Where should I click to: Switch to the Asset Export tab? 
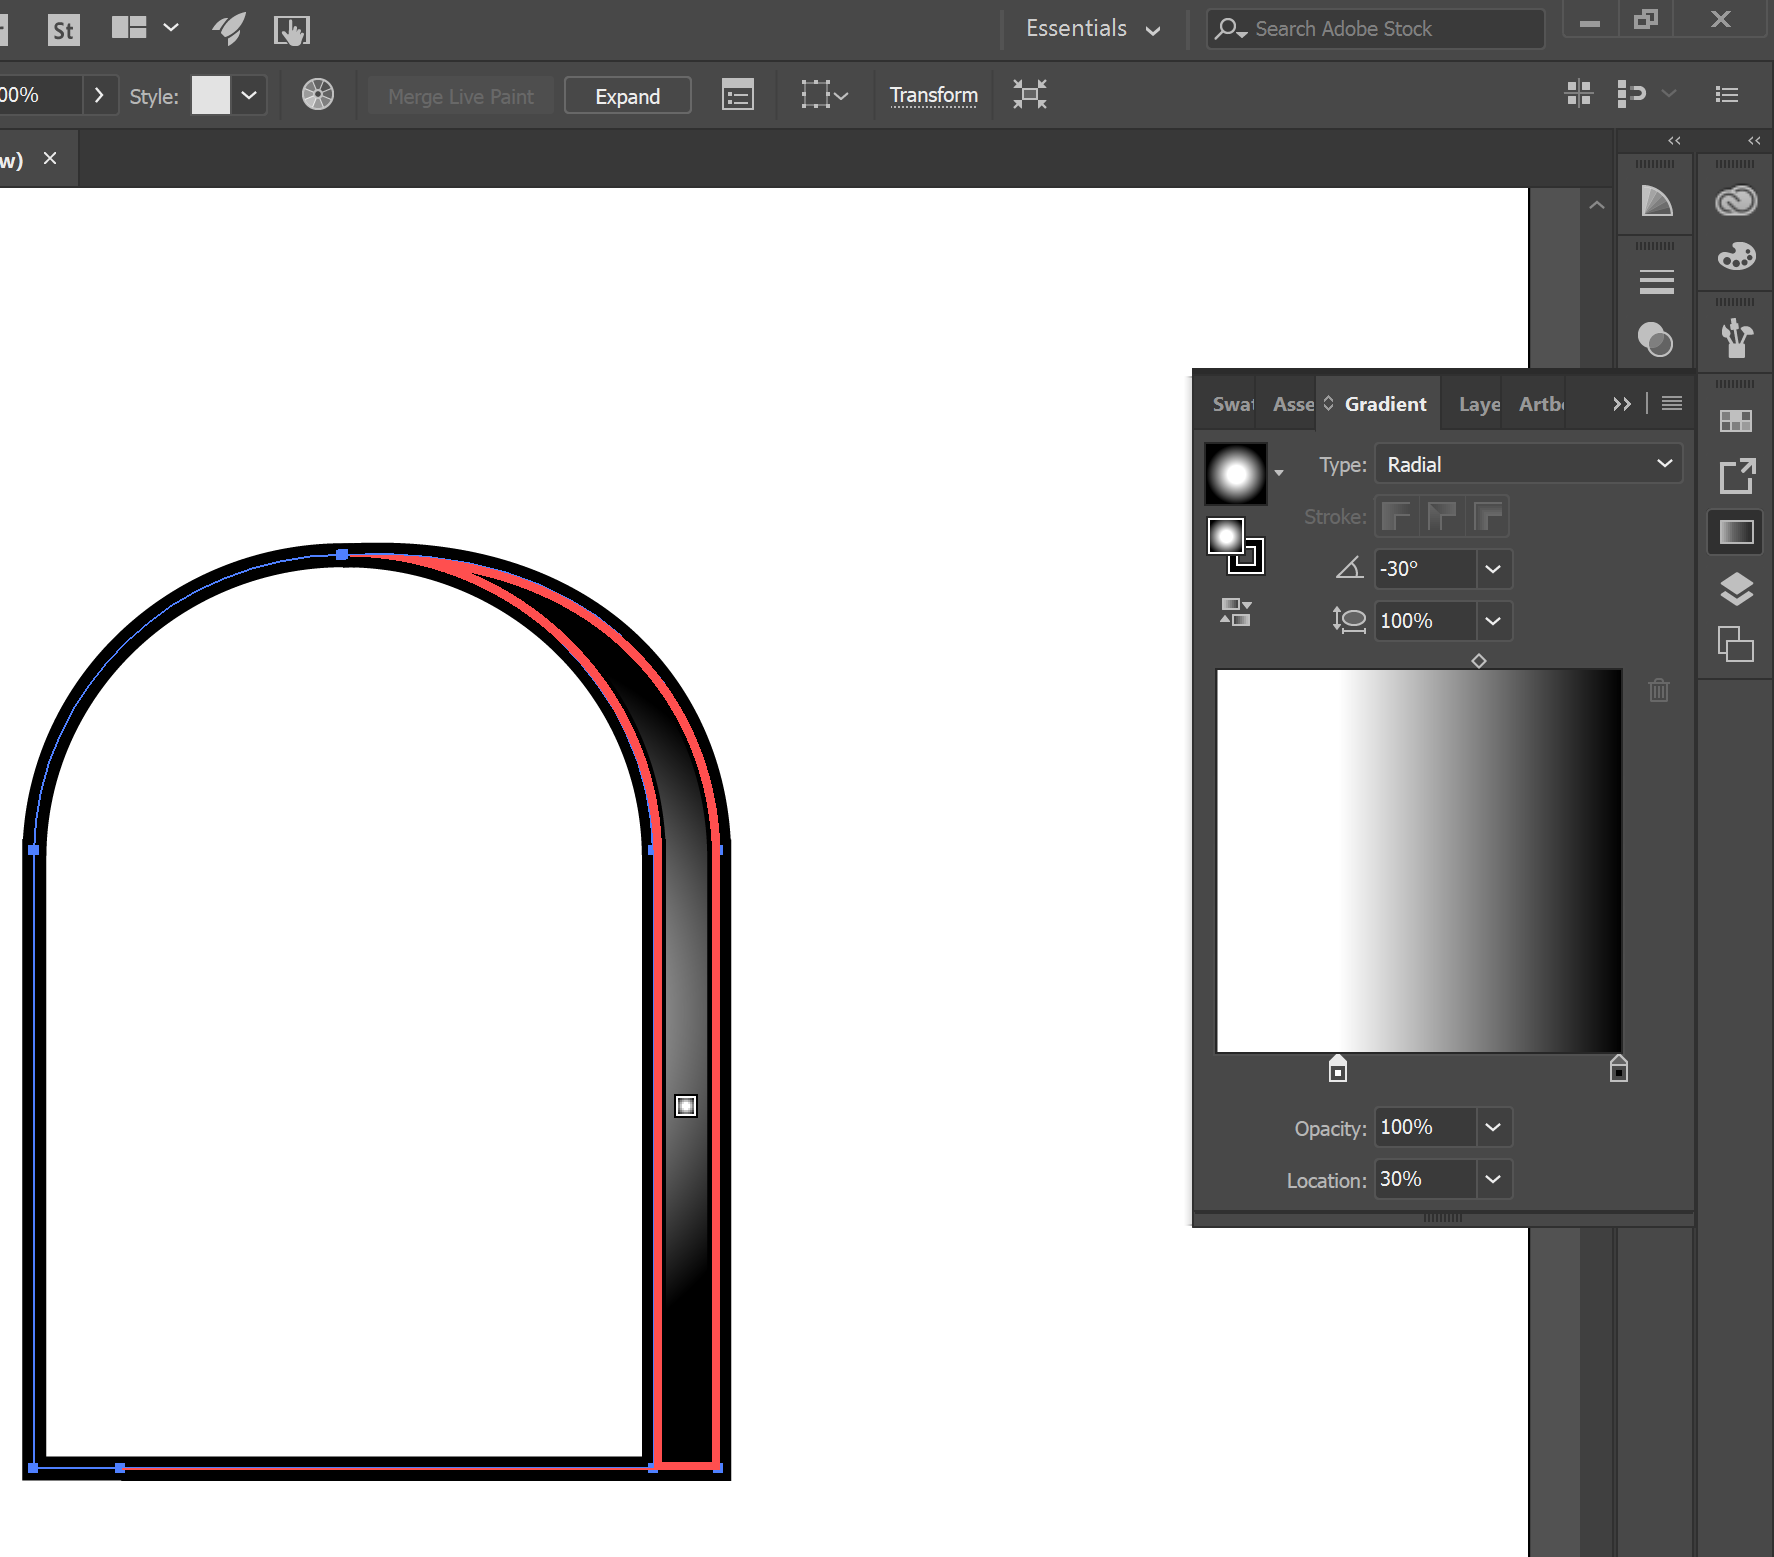(x=1293, y=404)
